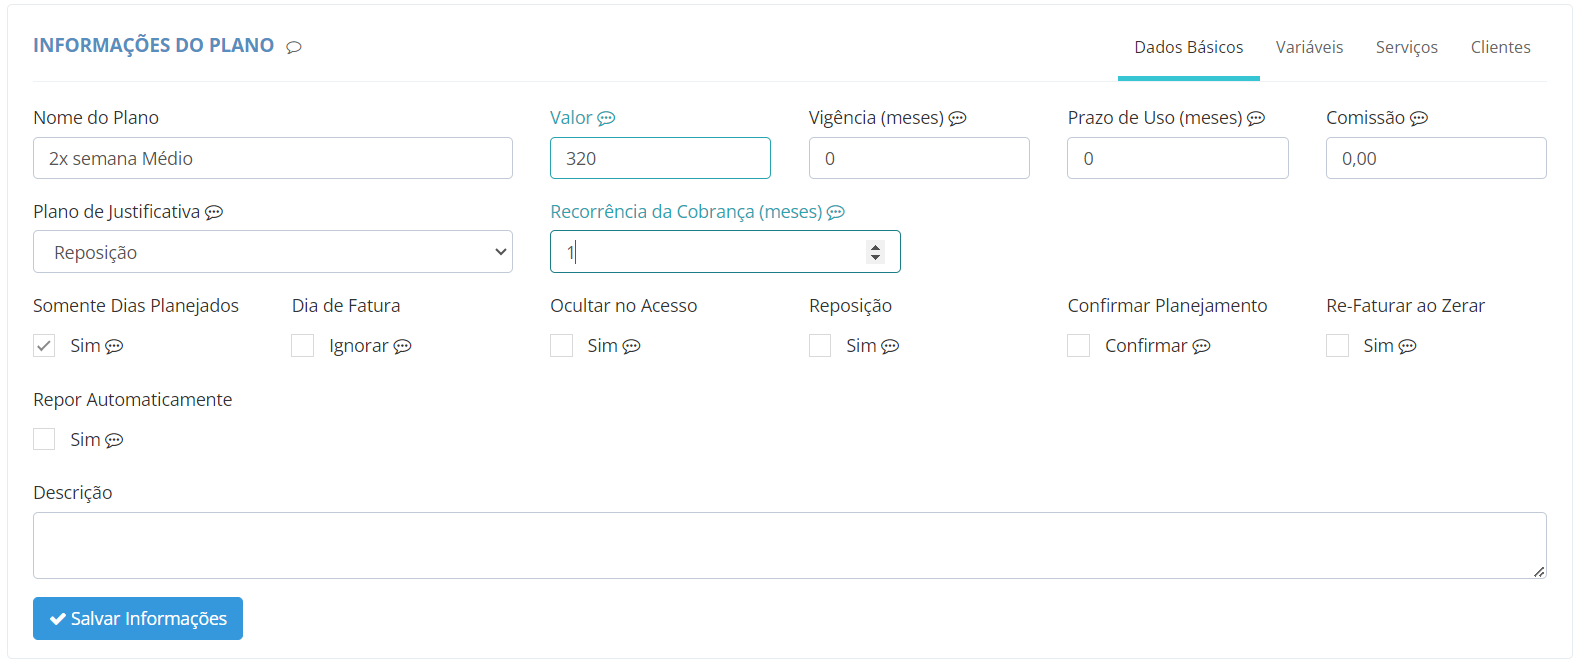The width and height of the screenshot is (1579, 661).
Task: Go to the Clientes tab
Action: pos(1500,47)
